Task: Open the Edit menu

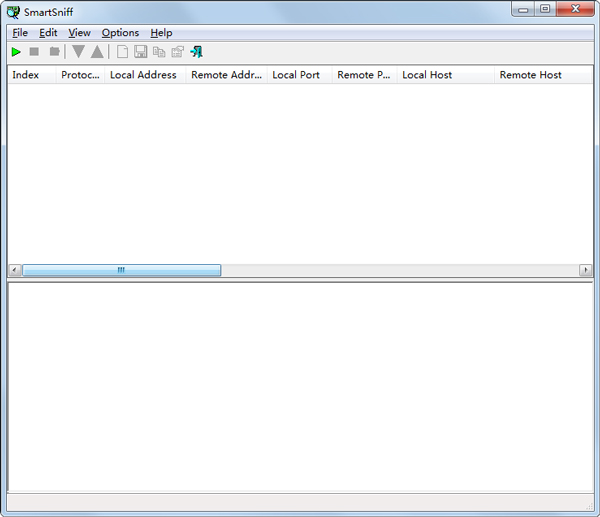Action: click(x=48, y=33)
